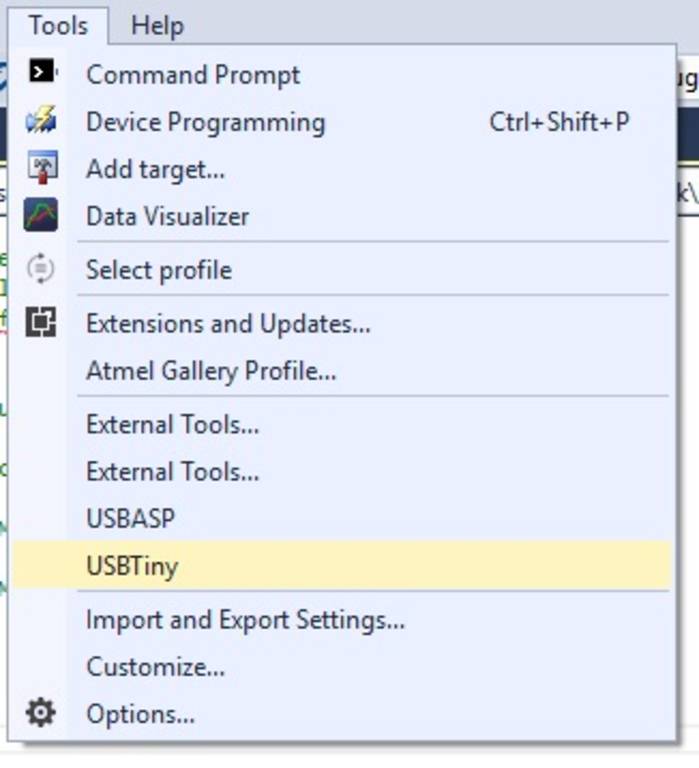Open Atmel Gallery Profile entry
The width and height of the screenshot is (699, 768).
[211, 371]
